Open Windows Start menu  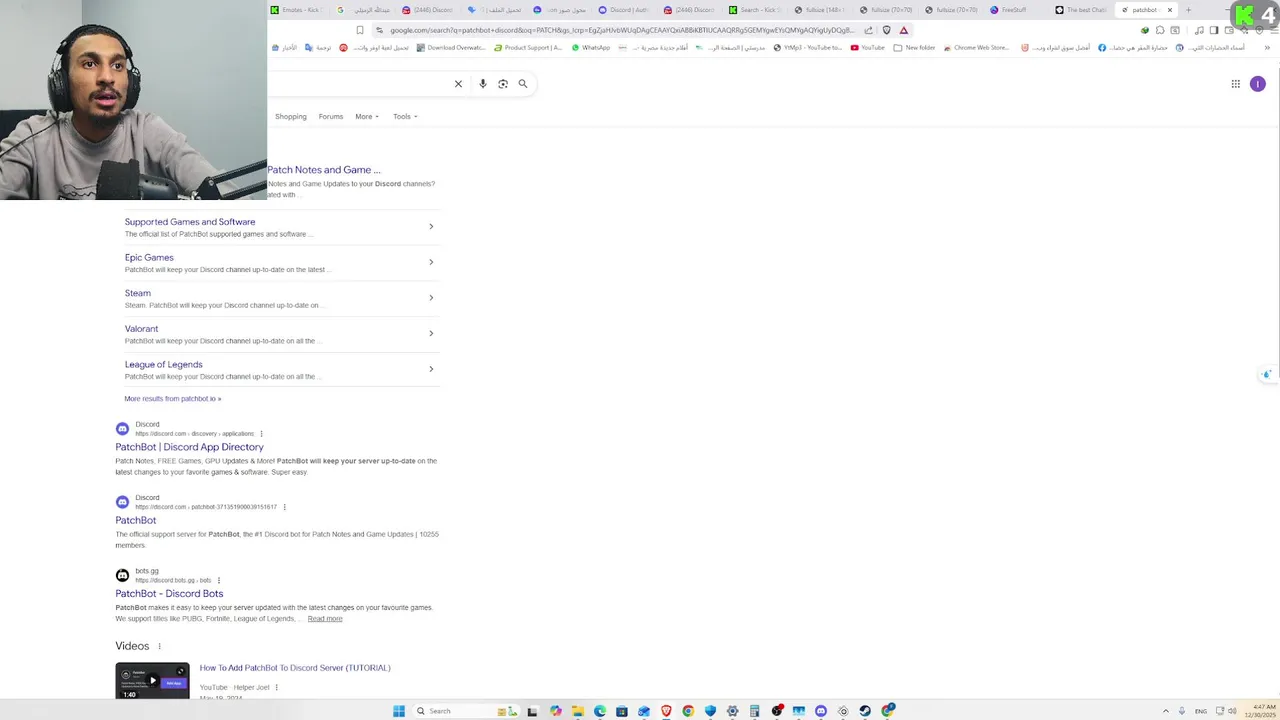coord(399,711)
